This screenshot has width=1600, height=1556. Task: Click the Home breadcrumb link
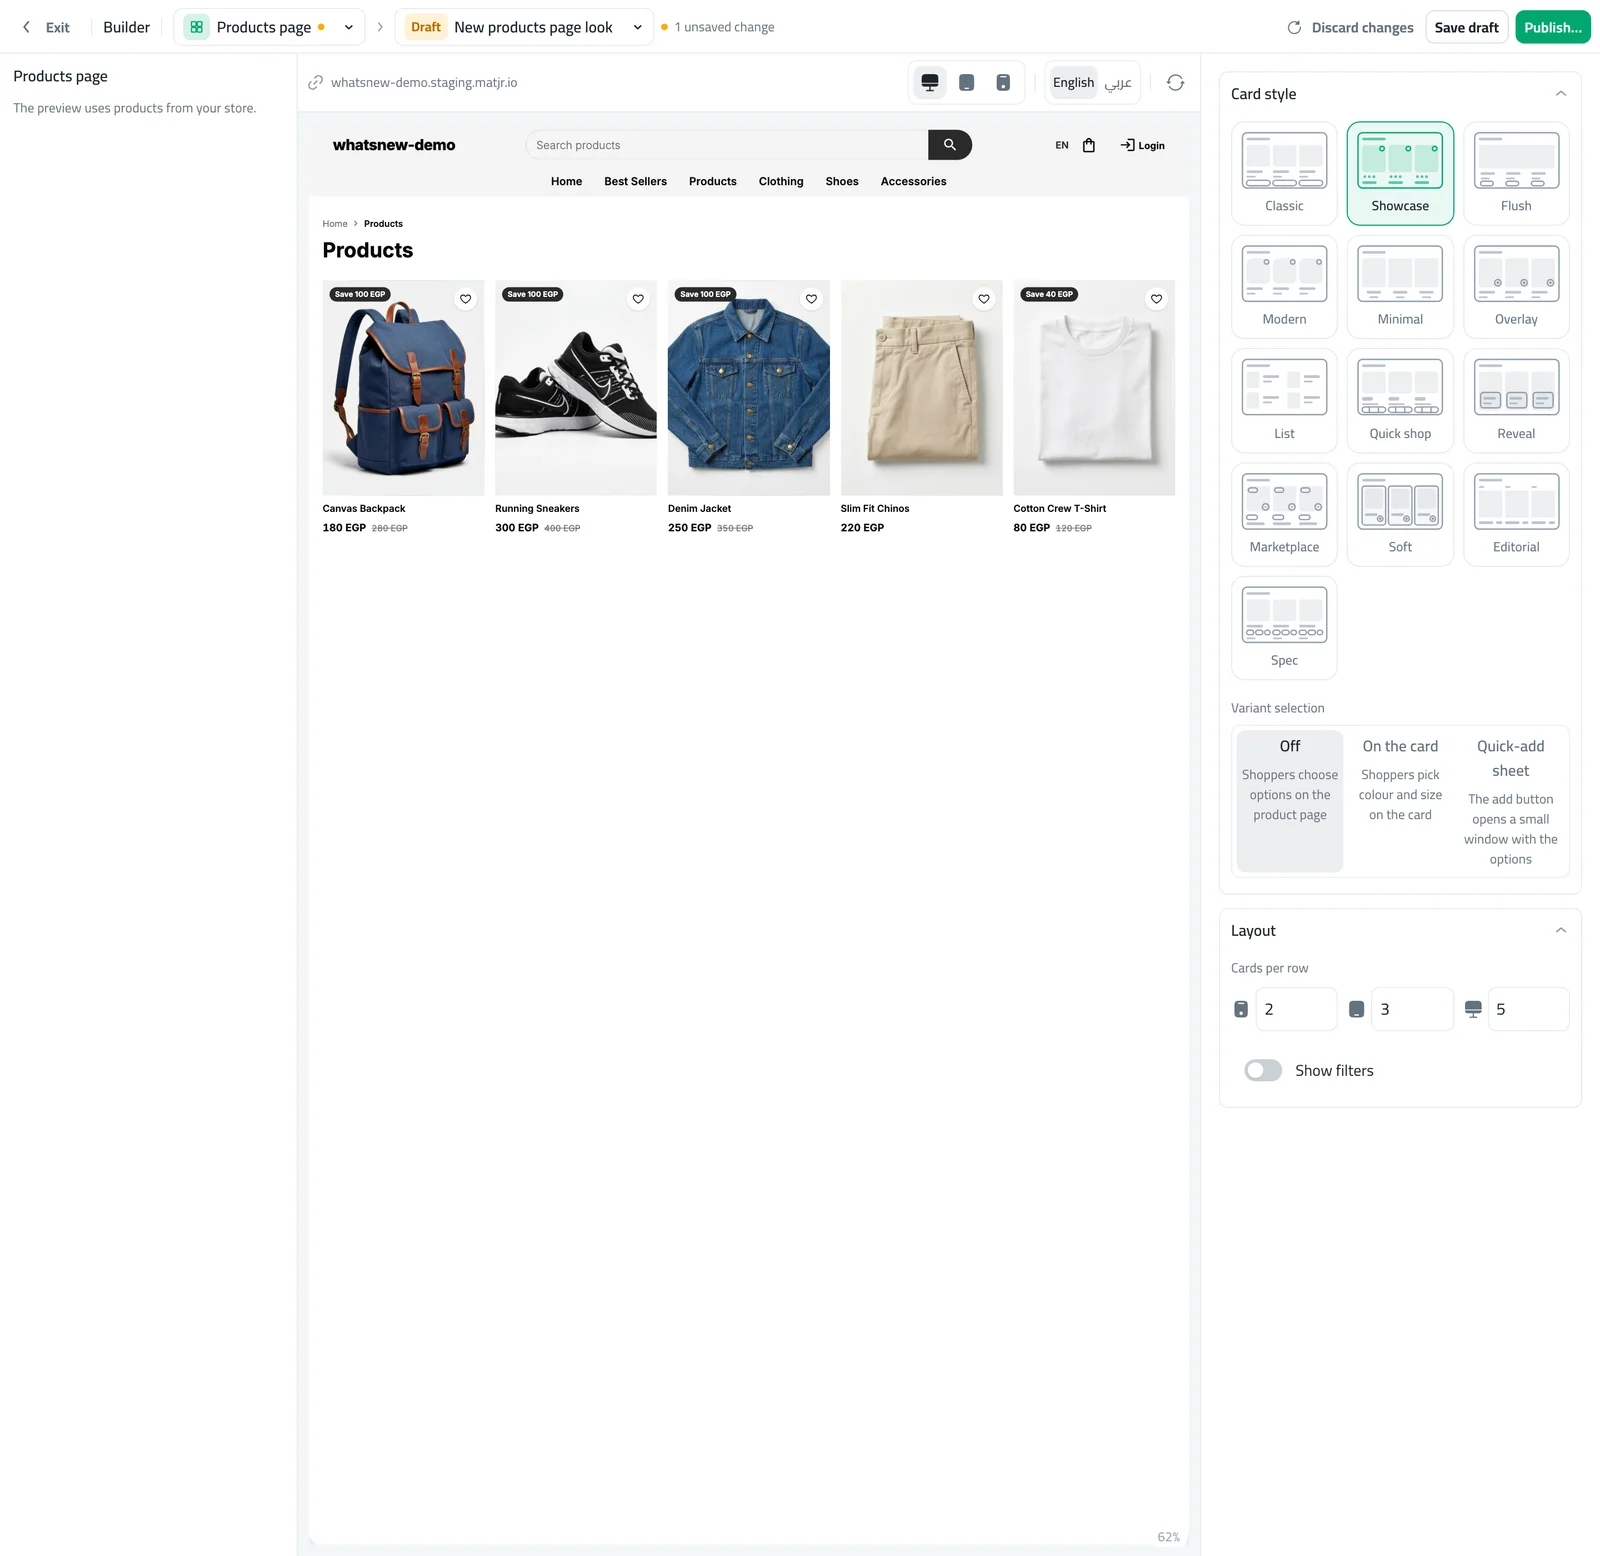pyautogui.click(x=335, y=224)
